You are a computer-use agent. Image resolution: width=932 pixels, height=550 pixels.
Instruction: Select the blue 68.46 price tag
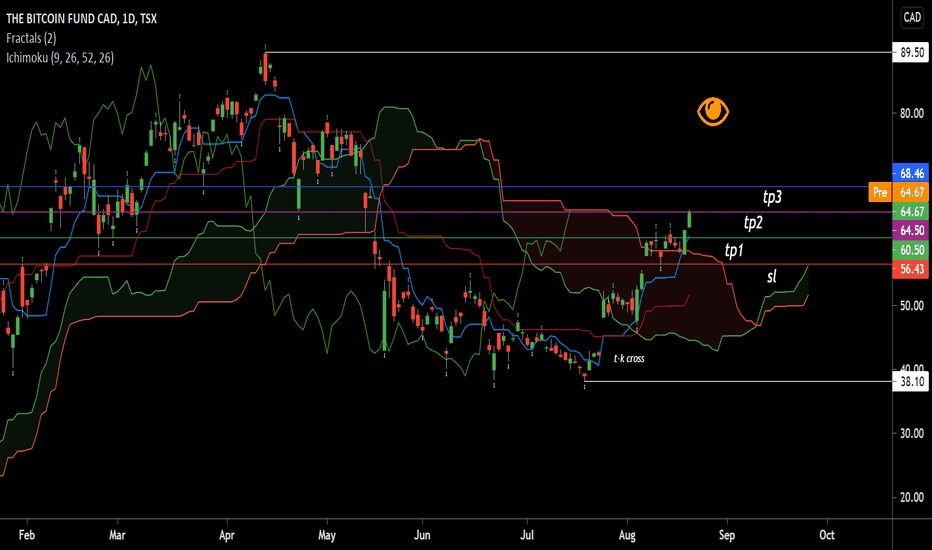911,173
